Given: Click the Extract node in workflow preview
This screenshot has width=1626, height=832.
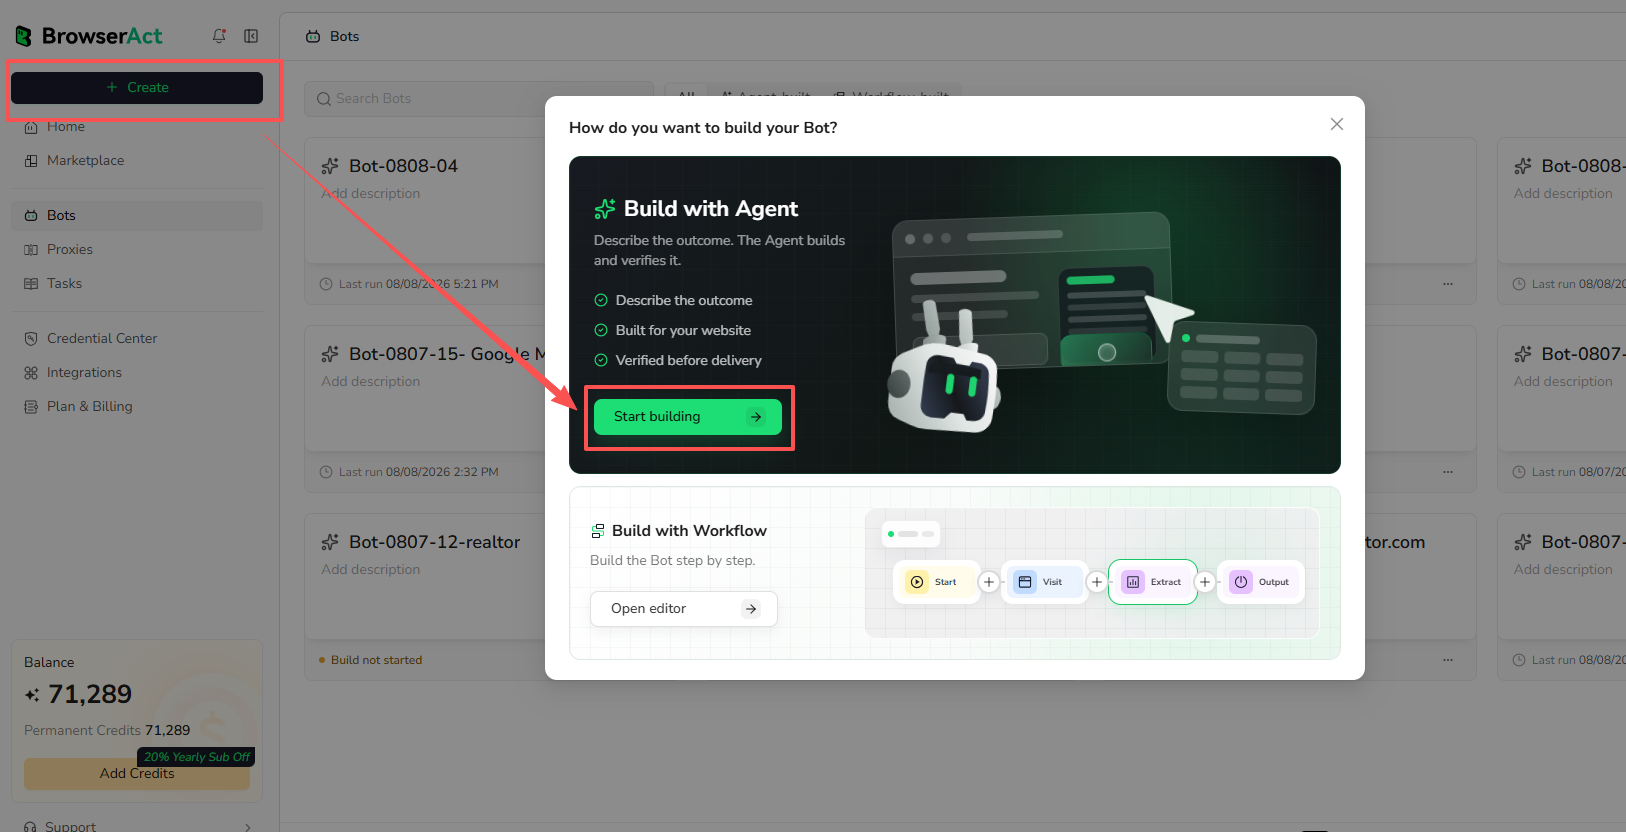Looking at the screenshot, I should pos(1153,582).
